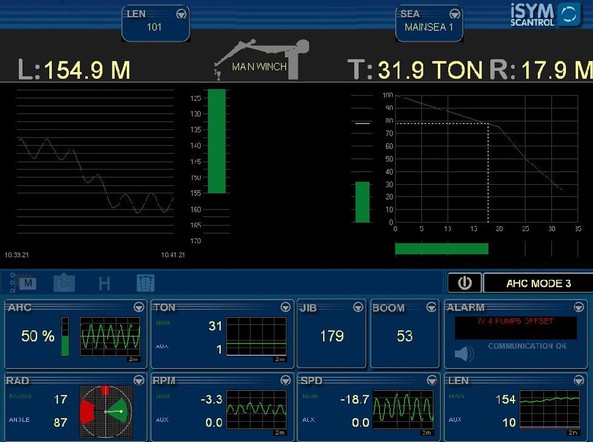
Task: Click the green horizontal radius bar
Action: coord(442,248)
